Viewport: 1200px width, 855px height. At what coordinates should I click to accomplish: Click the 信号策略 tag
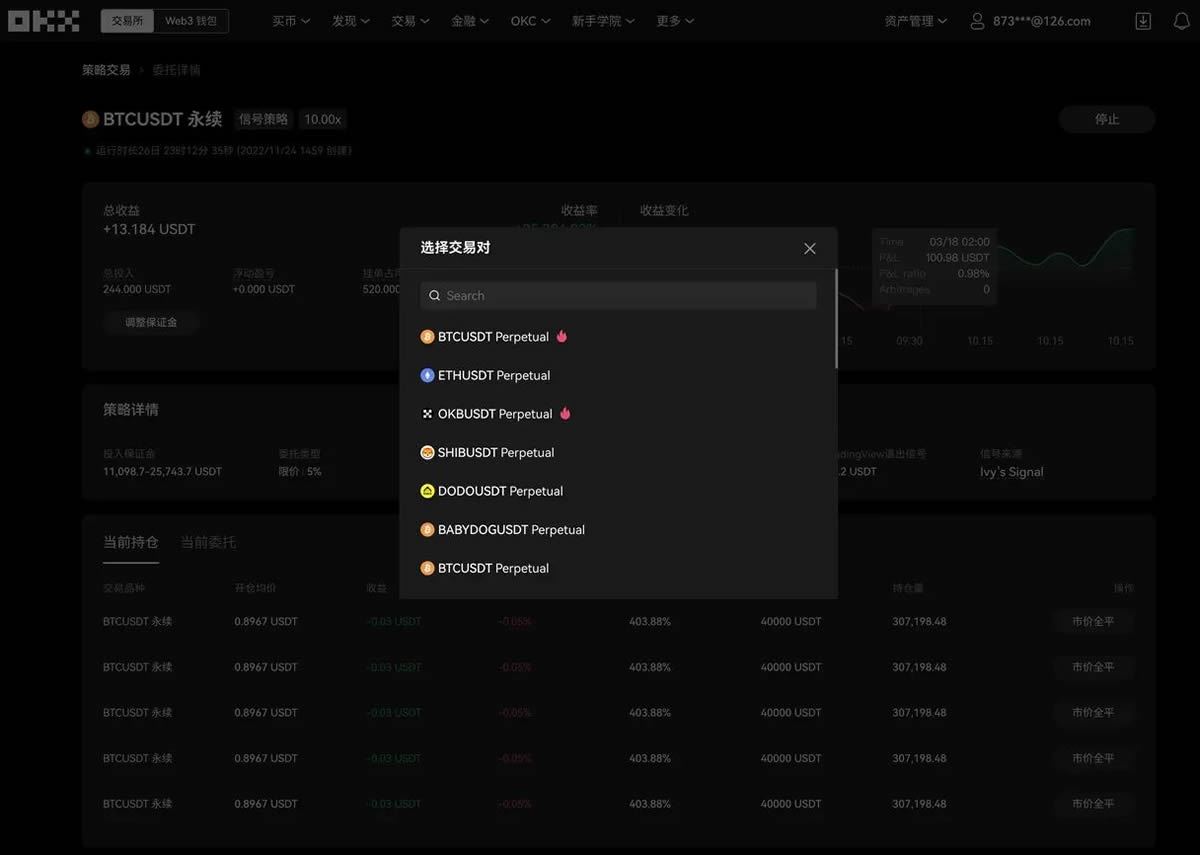click(263, 119)
